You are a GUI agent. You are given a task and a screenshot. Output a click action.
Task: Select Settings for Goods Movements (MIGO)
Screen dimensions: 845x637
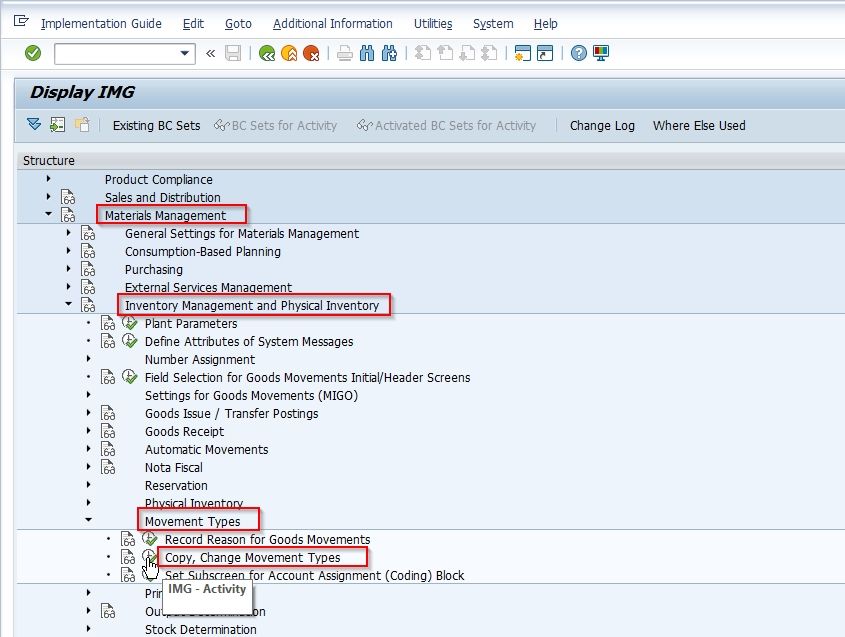(x=251, y=396)
